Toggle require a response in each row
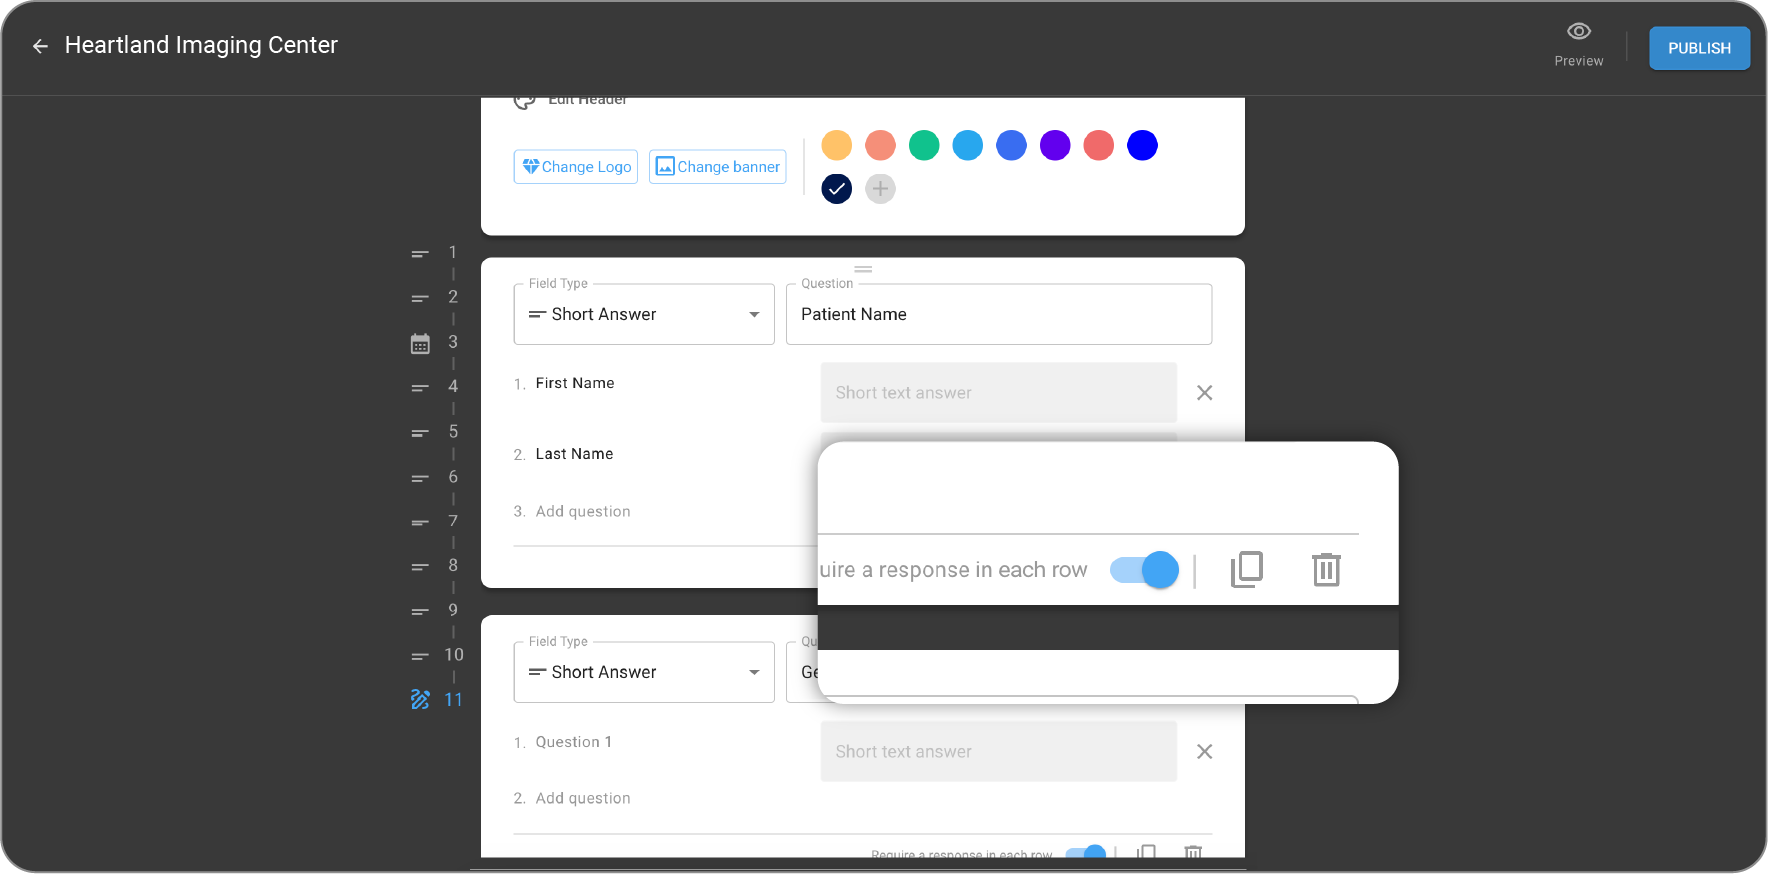The image size is (1768, 874). pos(1145,570)
